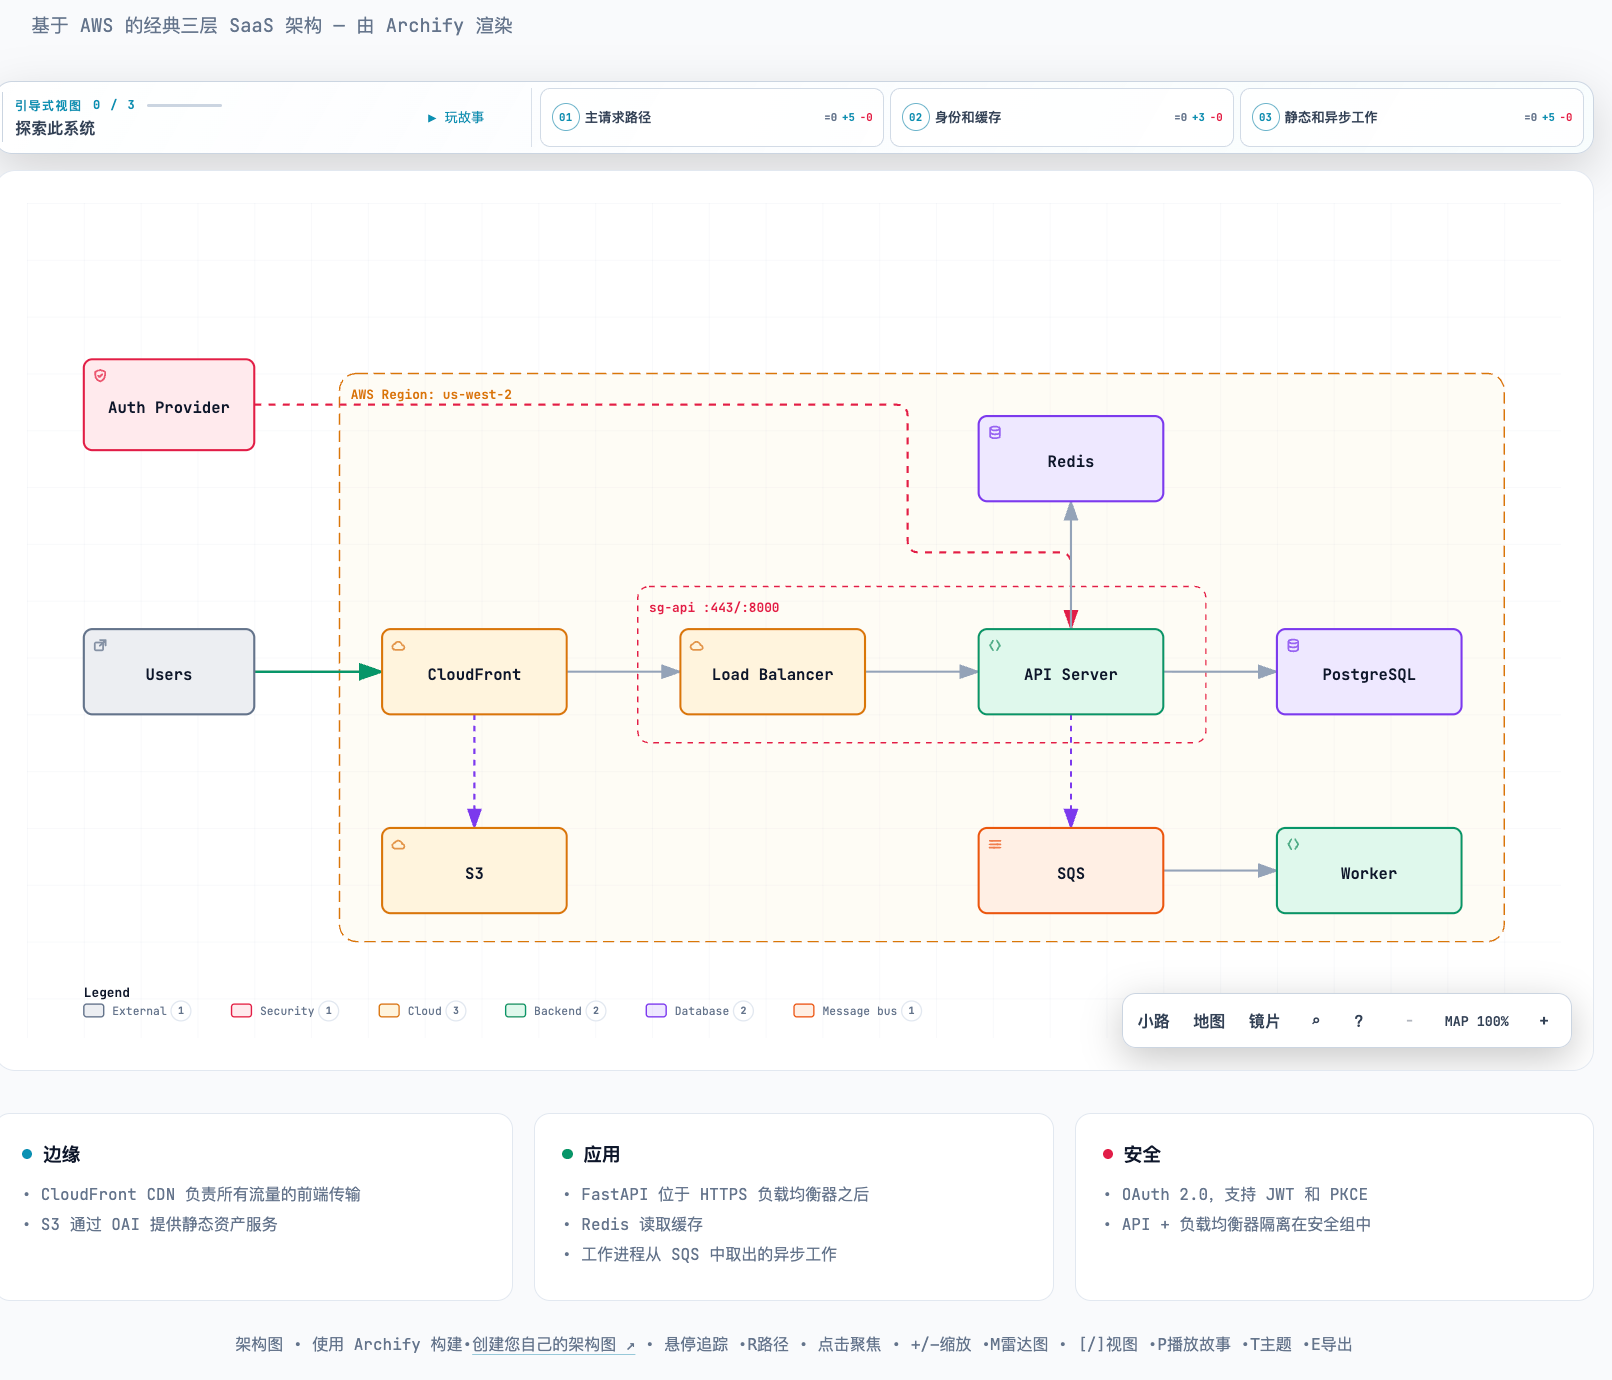The width and height of the screenshot is (1612, 1380).
Task: Toggle the 小路 paths mode
Action: pyautogui.click(x=1153, y=1021)
